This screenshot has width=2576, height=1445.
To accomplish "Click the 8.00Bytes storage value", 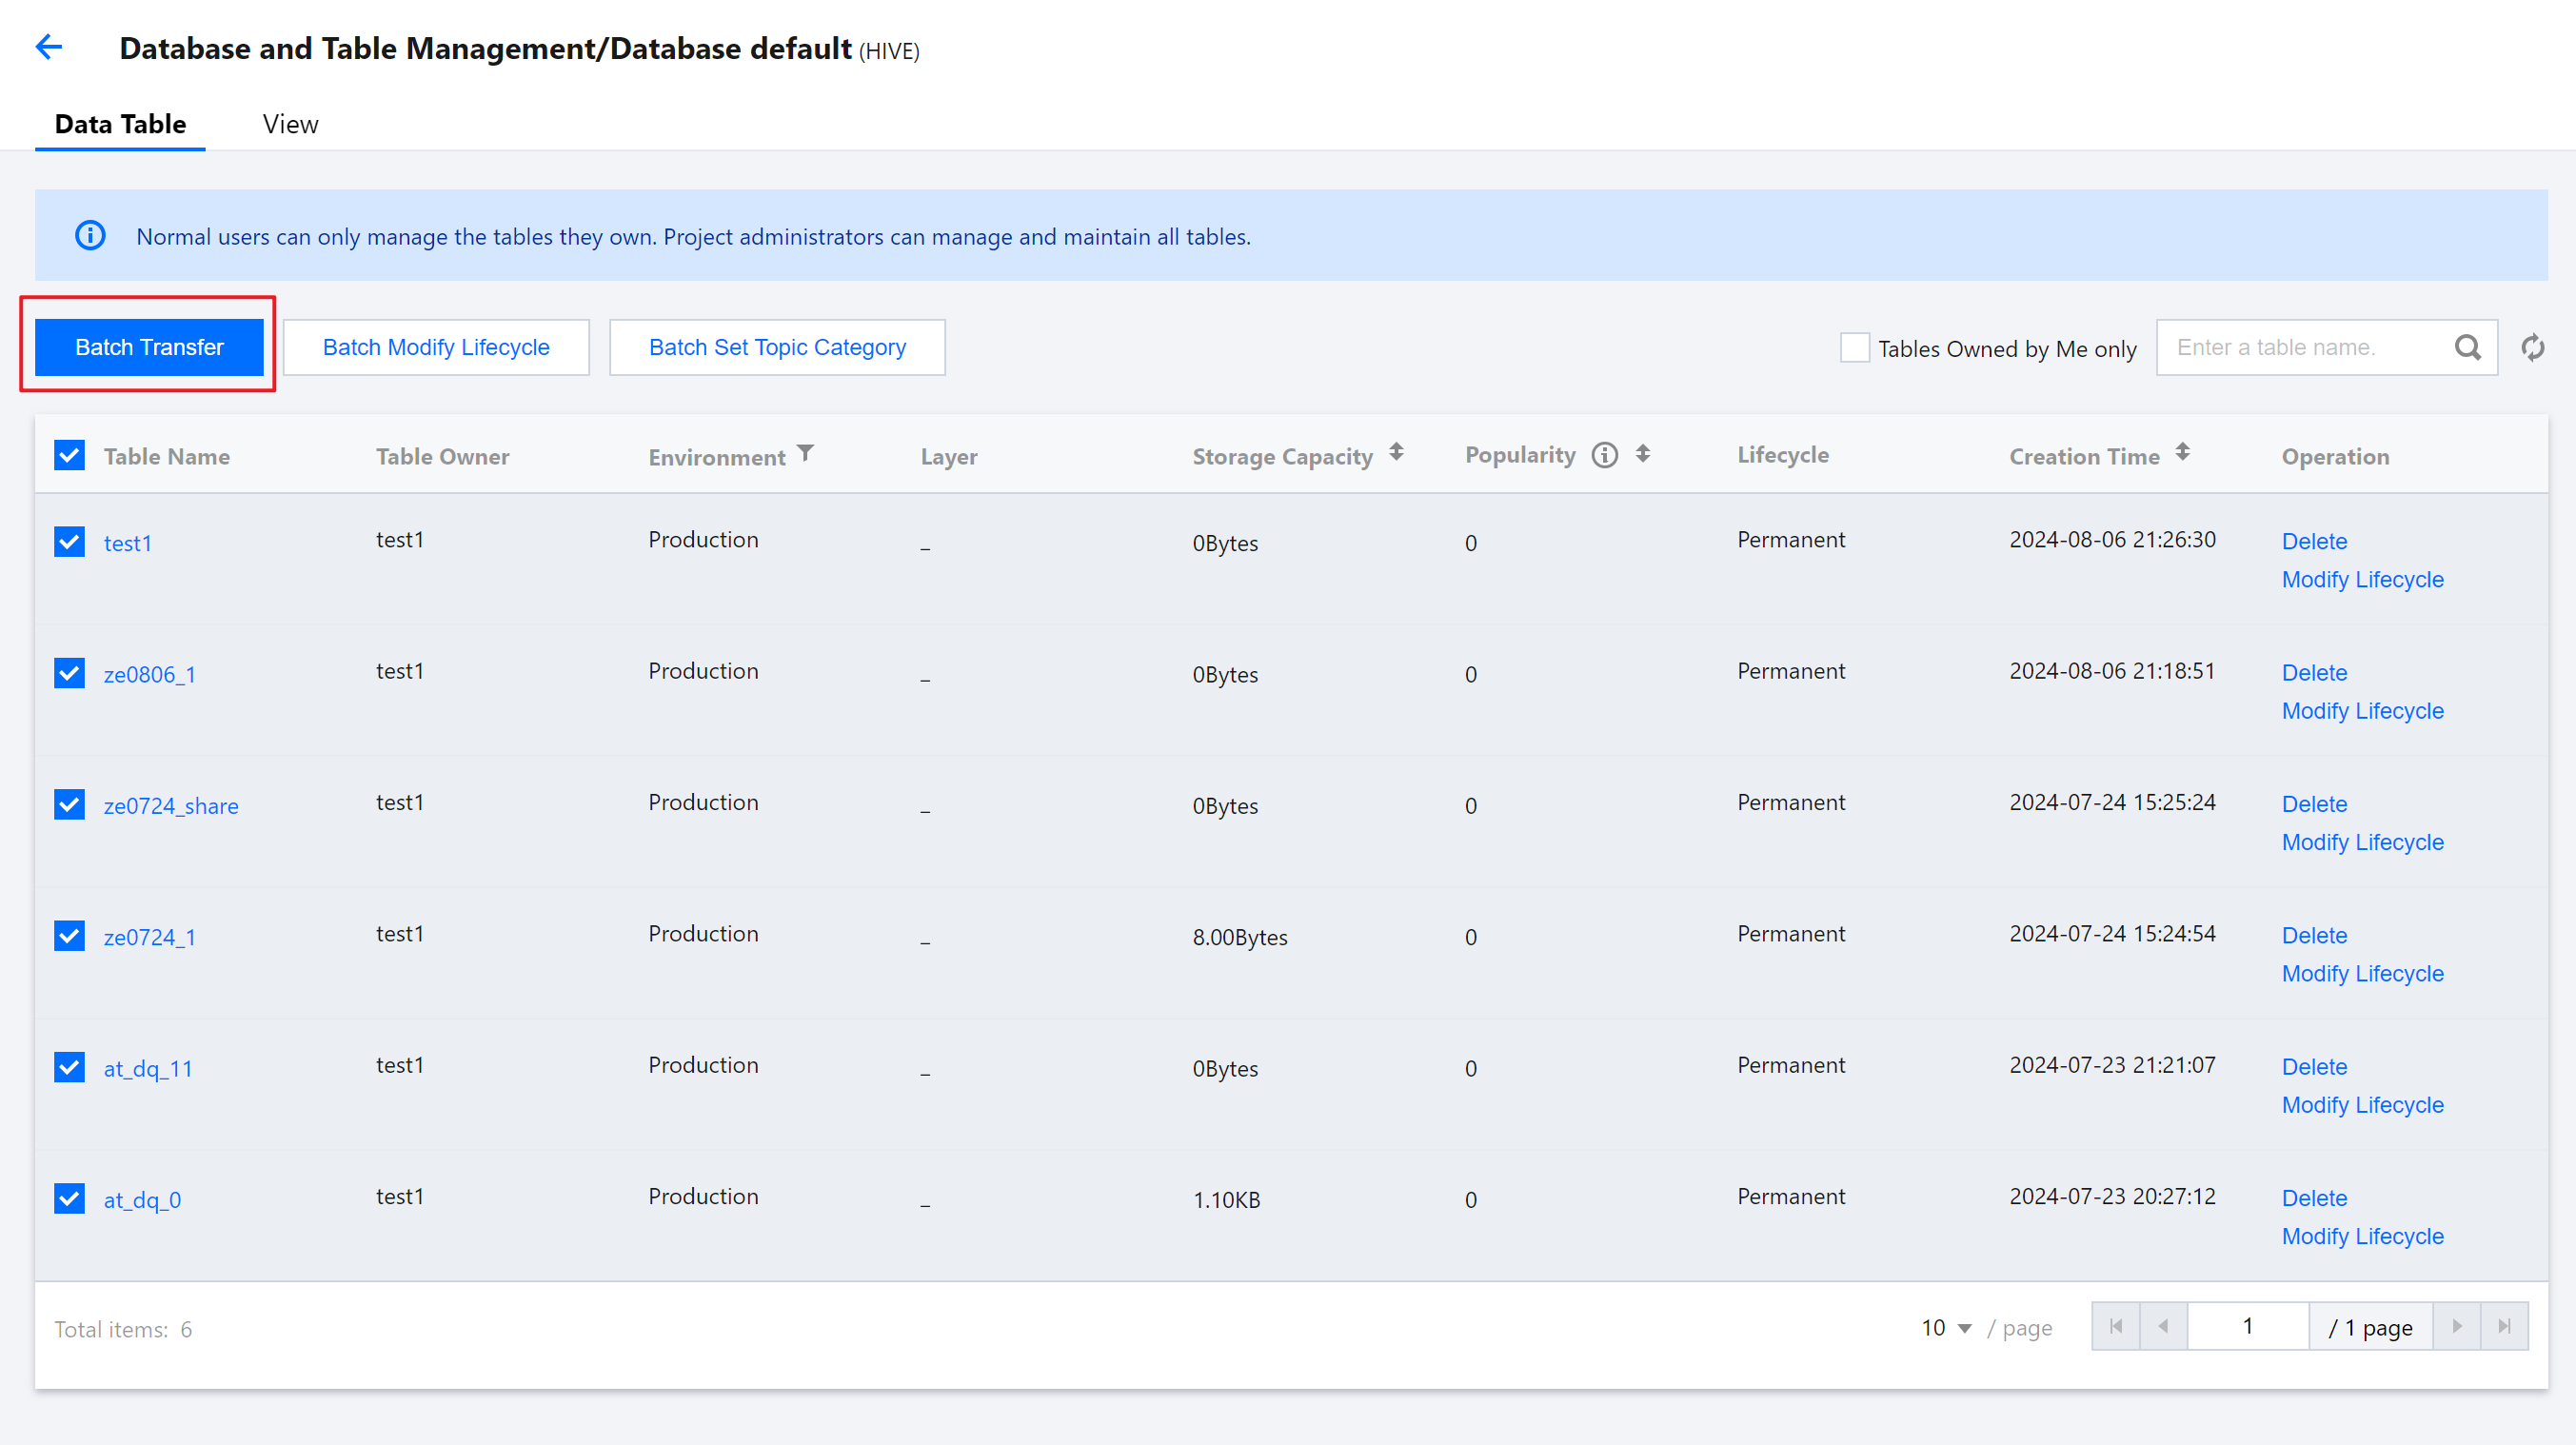I will click(x=1240, y=937).
